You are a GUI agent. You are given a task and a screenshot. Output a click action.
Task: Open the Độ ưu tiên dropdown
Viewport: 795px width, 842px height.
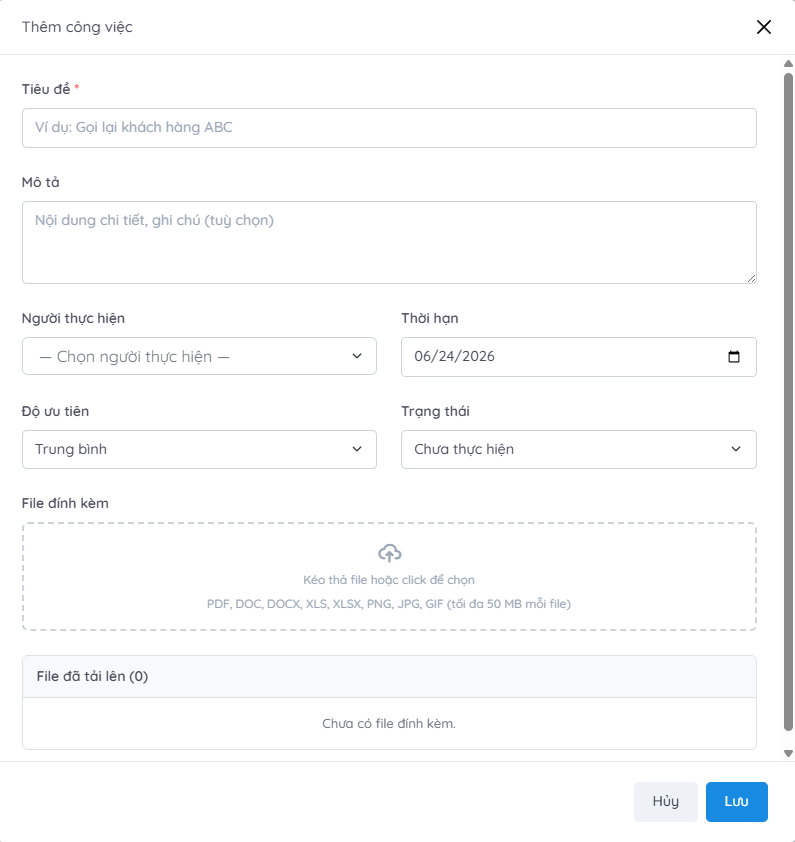(x=199, y=449)
